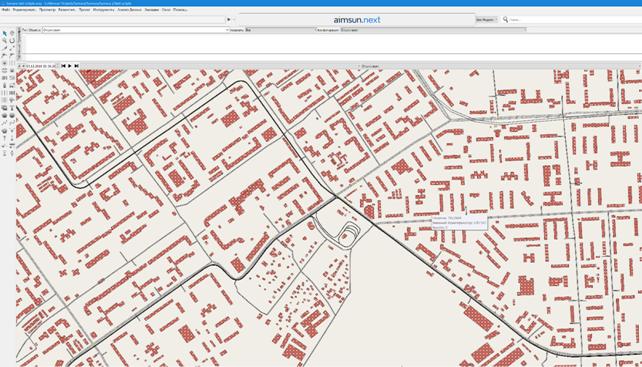The width and height of the screenshot is (642, 367).
Task: Click the search magnifier icon
Action: click(x=505, y=19)
